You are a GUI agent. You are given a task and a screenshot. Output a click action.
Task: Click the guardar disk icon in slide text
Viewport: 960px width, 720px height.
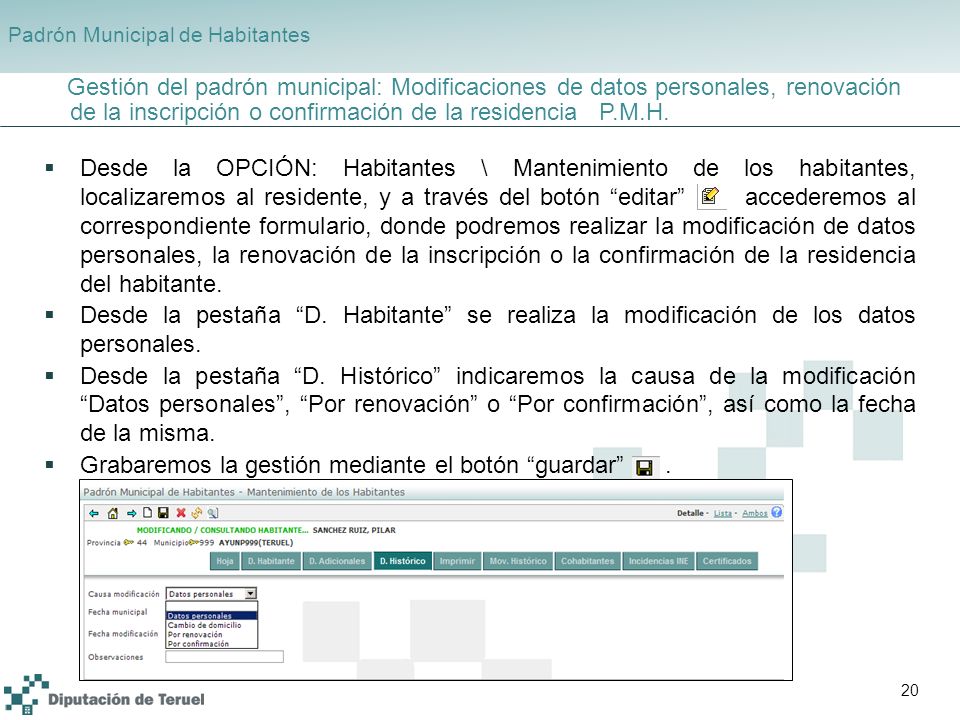[x=645, y=468]
